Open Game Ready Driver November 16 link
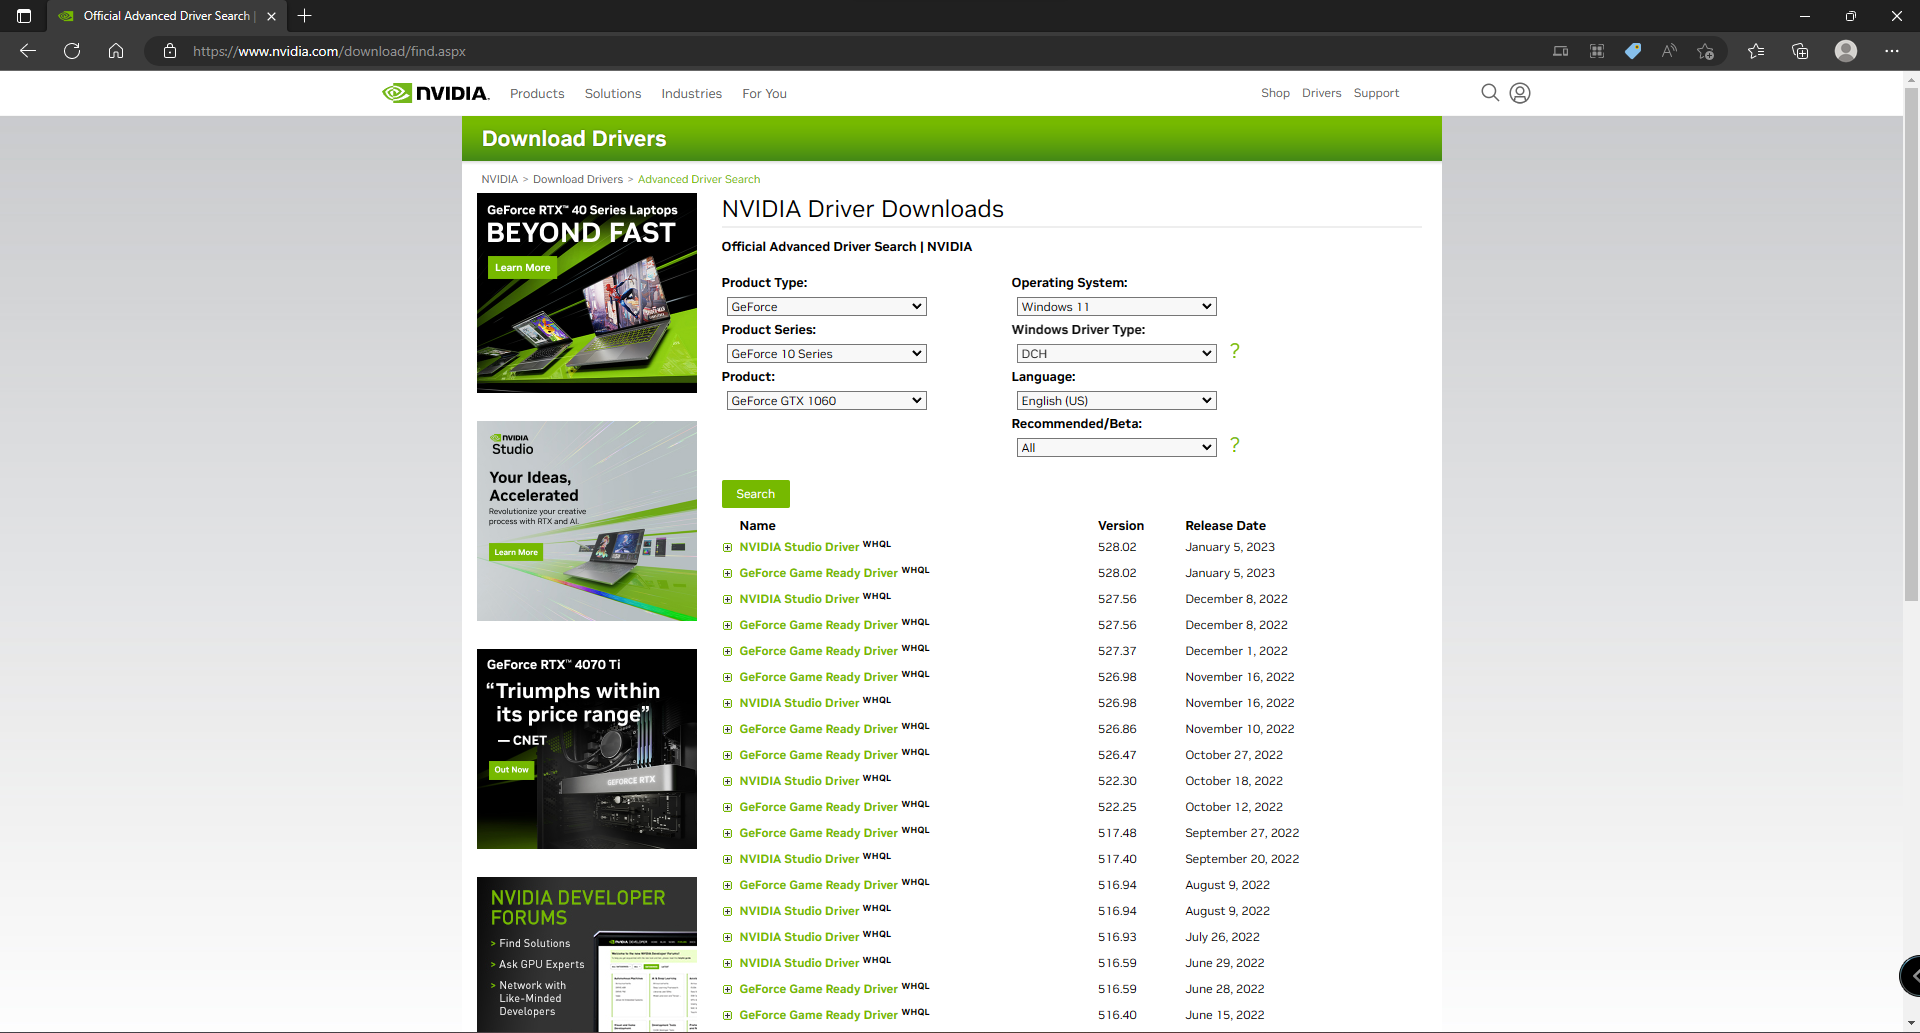1920x1033 pixels. (818, 677)
